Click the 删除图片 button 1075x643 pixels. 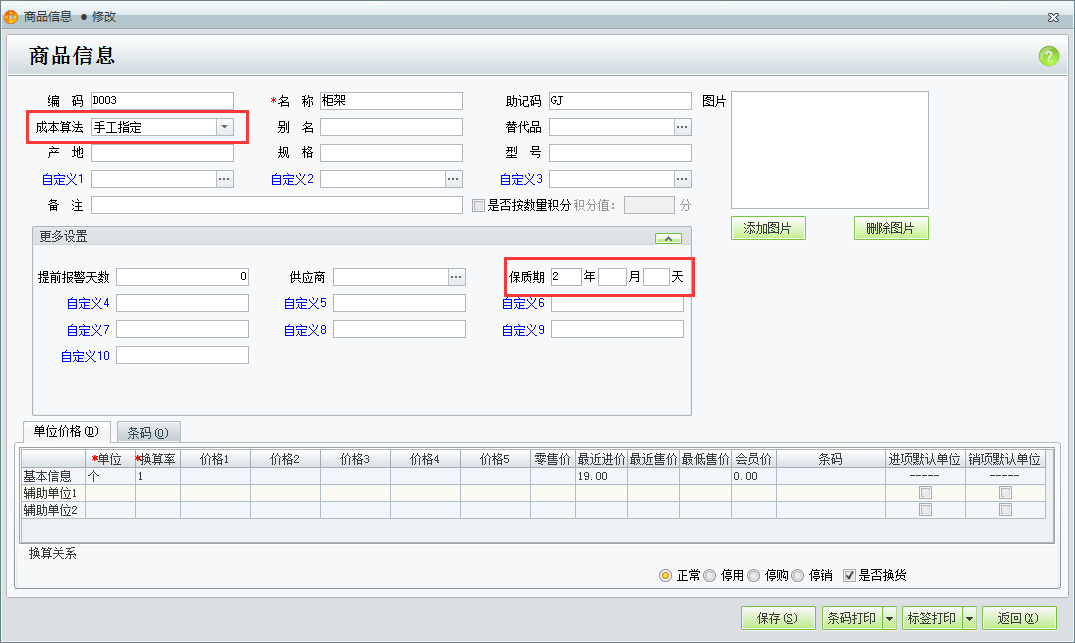click(x=890, y=228)
